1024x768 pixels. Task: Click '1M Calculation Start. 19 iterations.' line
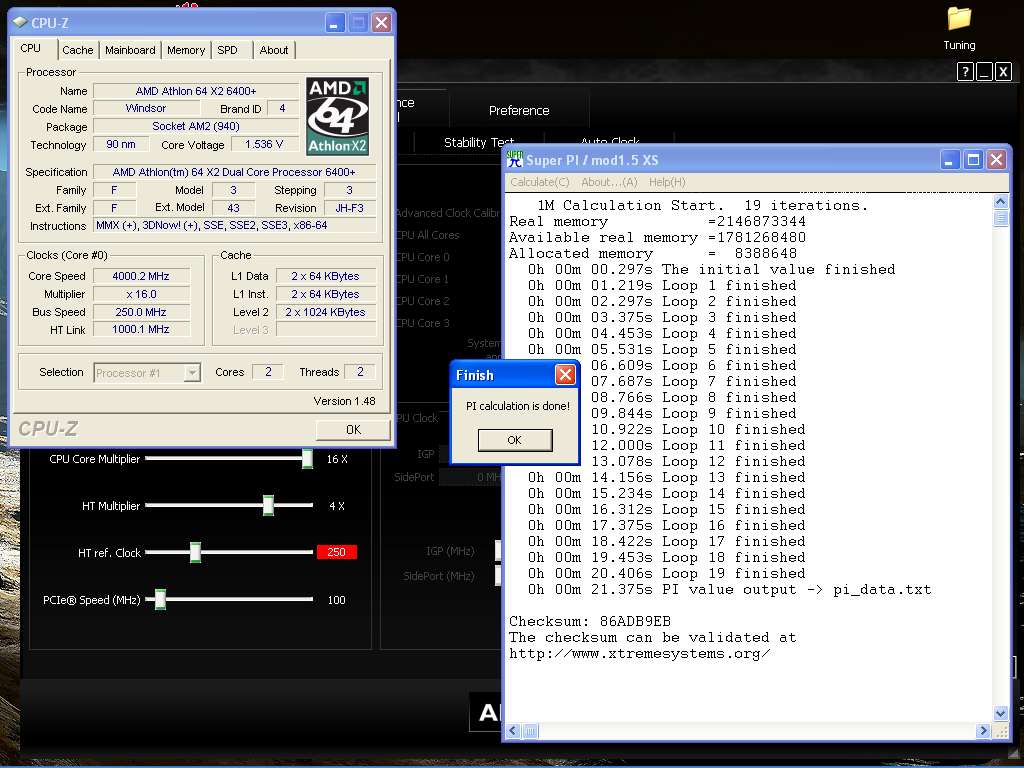click(x=703, y=206)
